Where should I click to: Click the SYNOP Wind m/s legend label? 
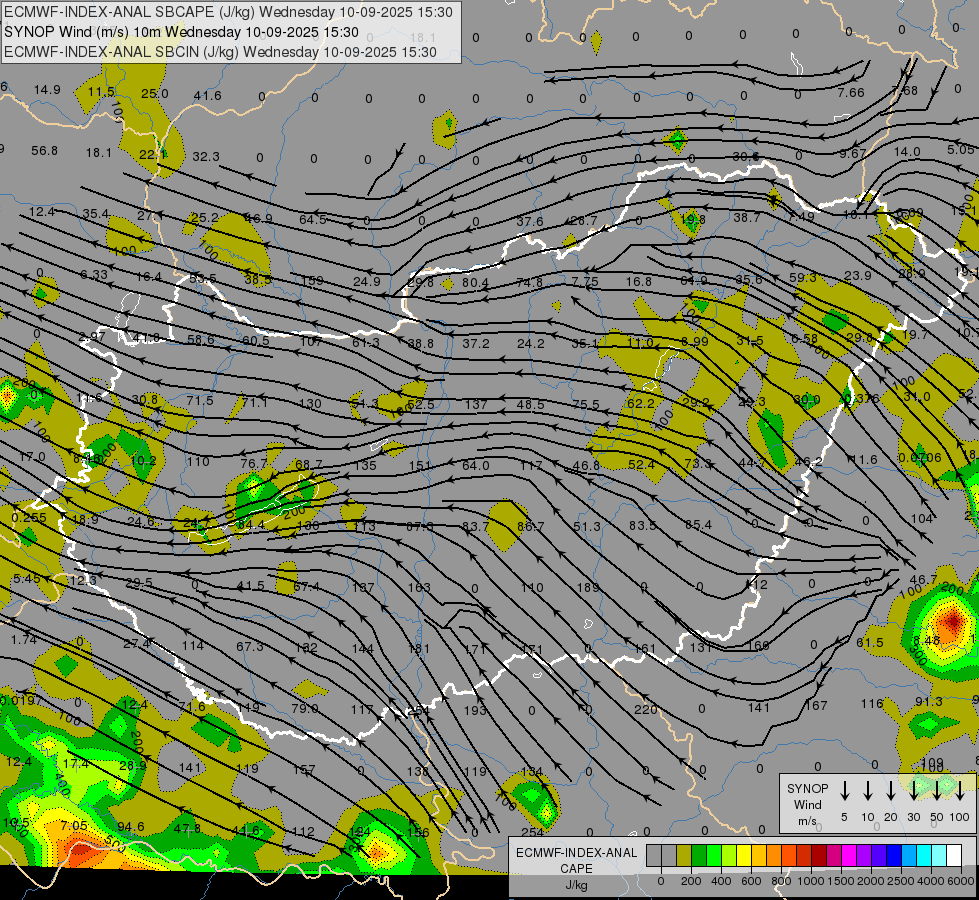[x=807, y=804]
